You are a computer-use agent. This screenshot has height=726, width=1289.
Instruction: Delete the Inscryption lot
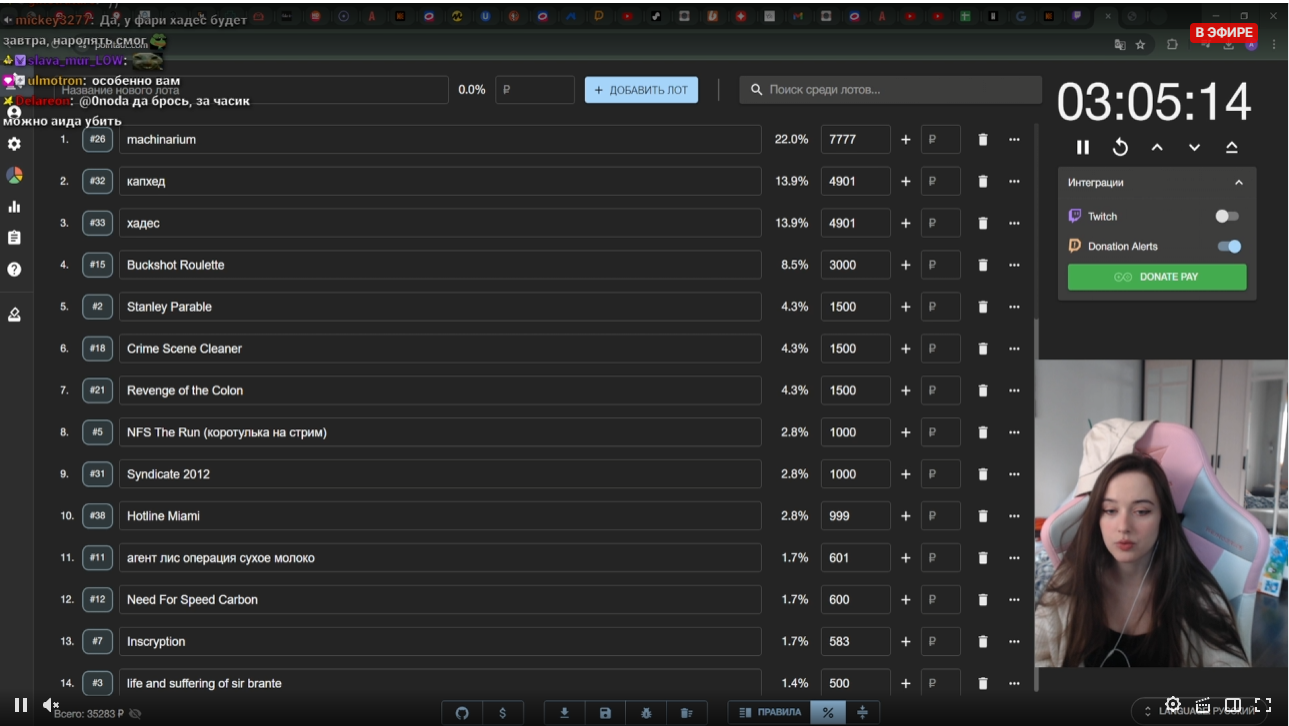pyautogui.click(x=983, y=642)
